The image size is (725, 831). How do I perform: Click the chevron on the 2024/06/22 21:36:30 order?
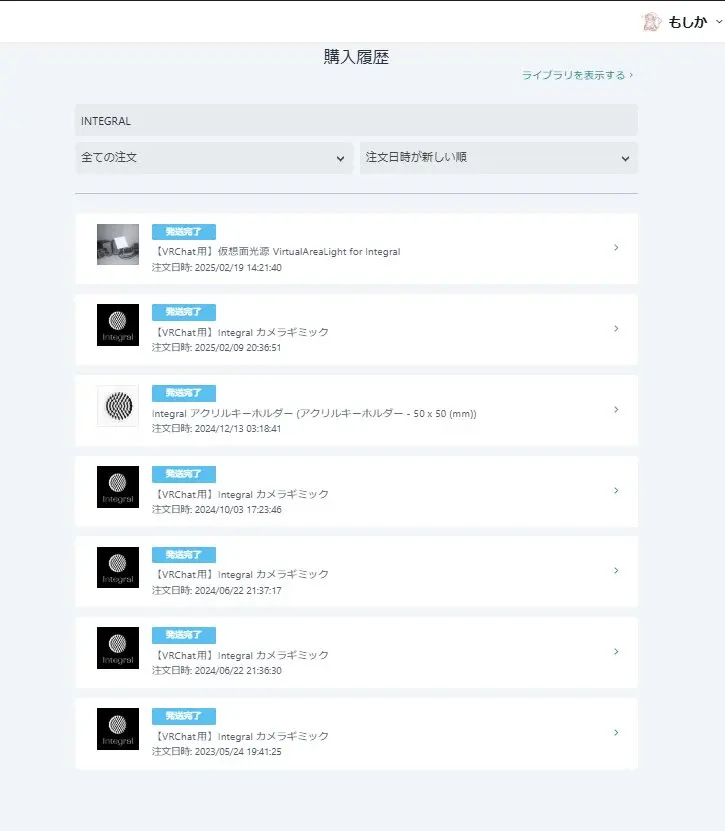click(616, 652)
